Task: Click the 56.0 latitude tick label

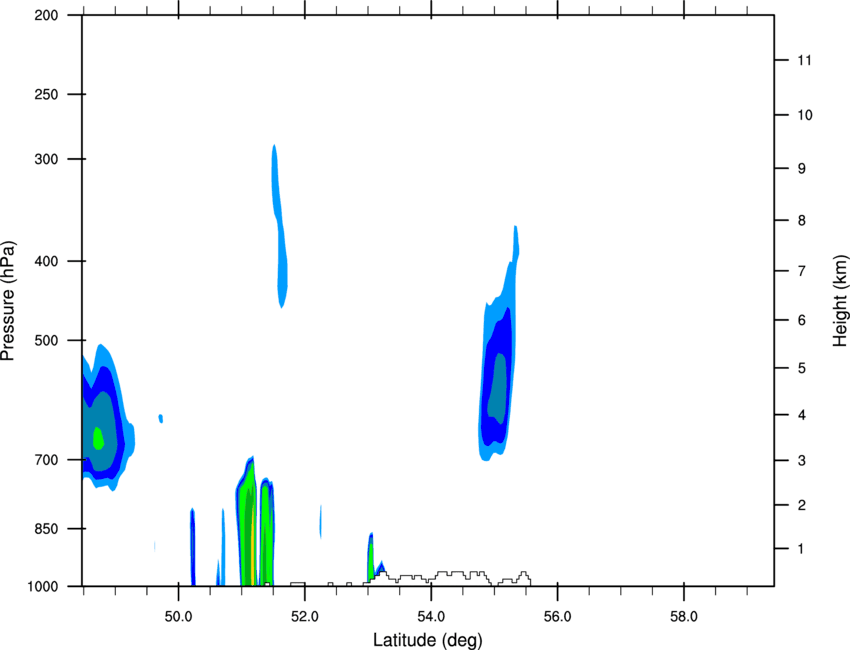Action: pos(558,617)
